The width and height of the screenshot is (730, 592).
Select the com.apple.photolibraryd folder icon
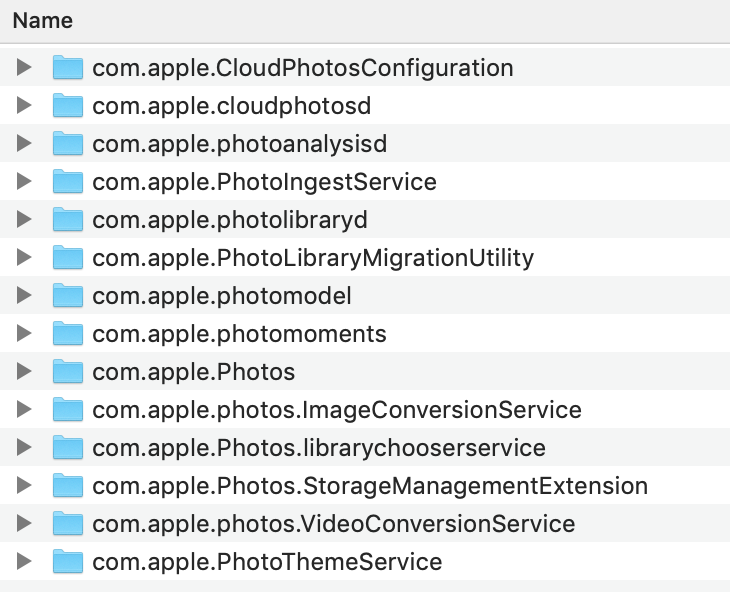(x=67, y=220)
